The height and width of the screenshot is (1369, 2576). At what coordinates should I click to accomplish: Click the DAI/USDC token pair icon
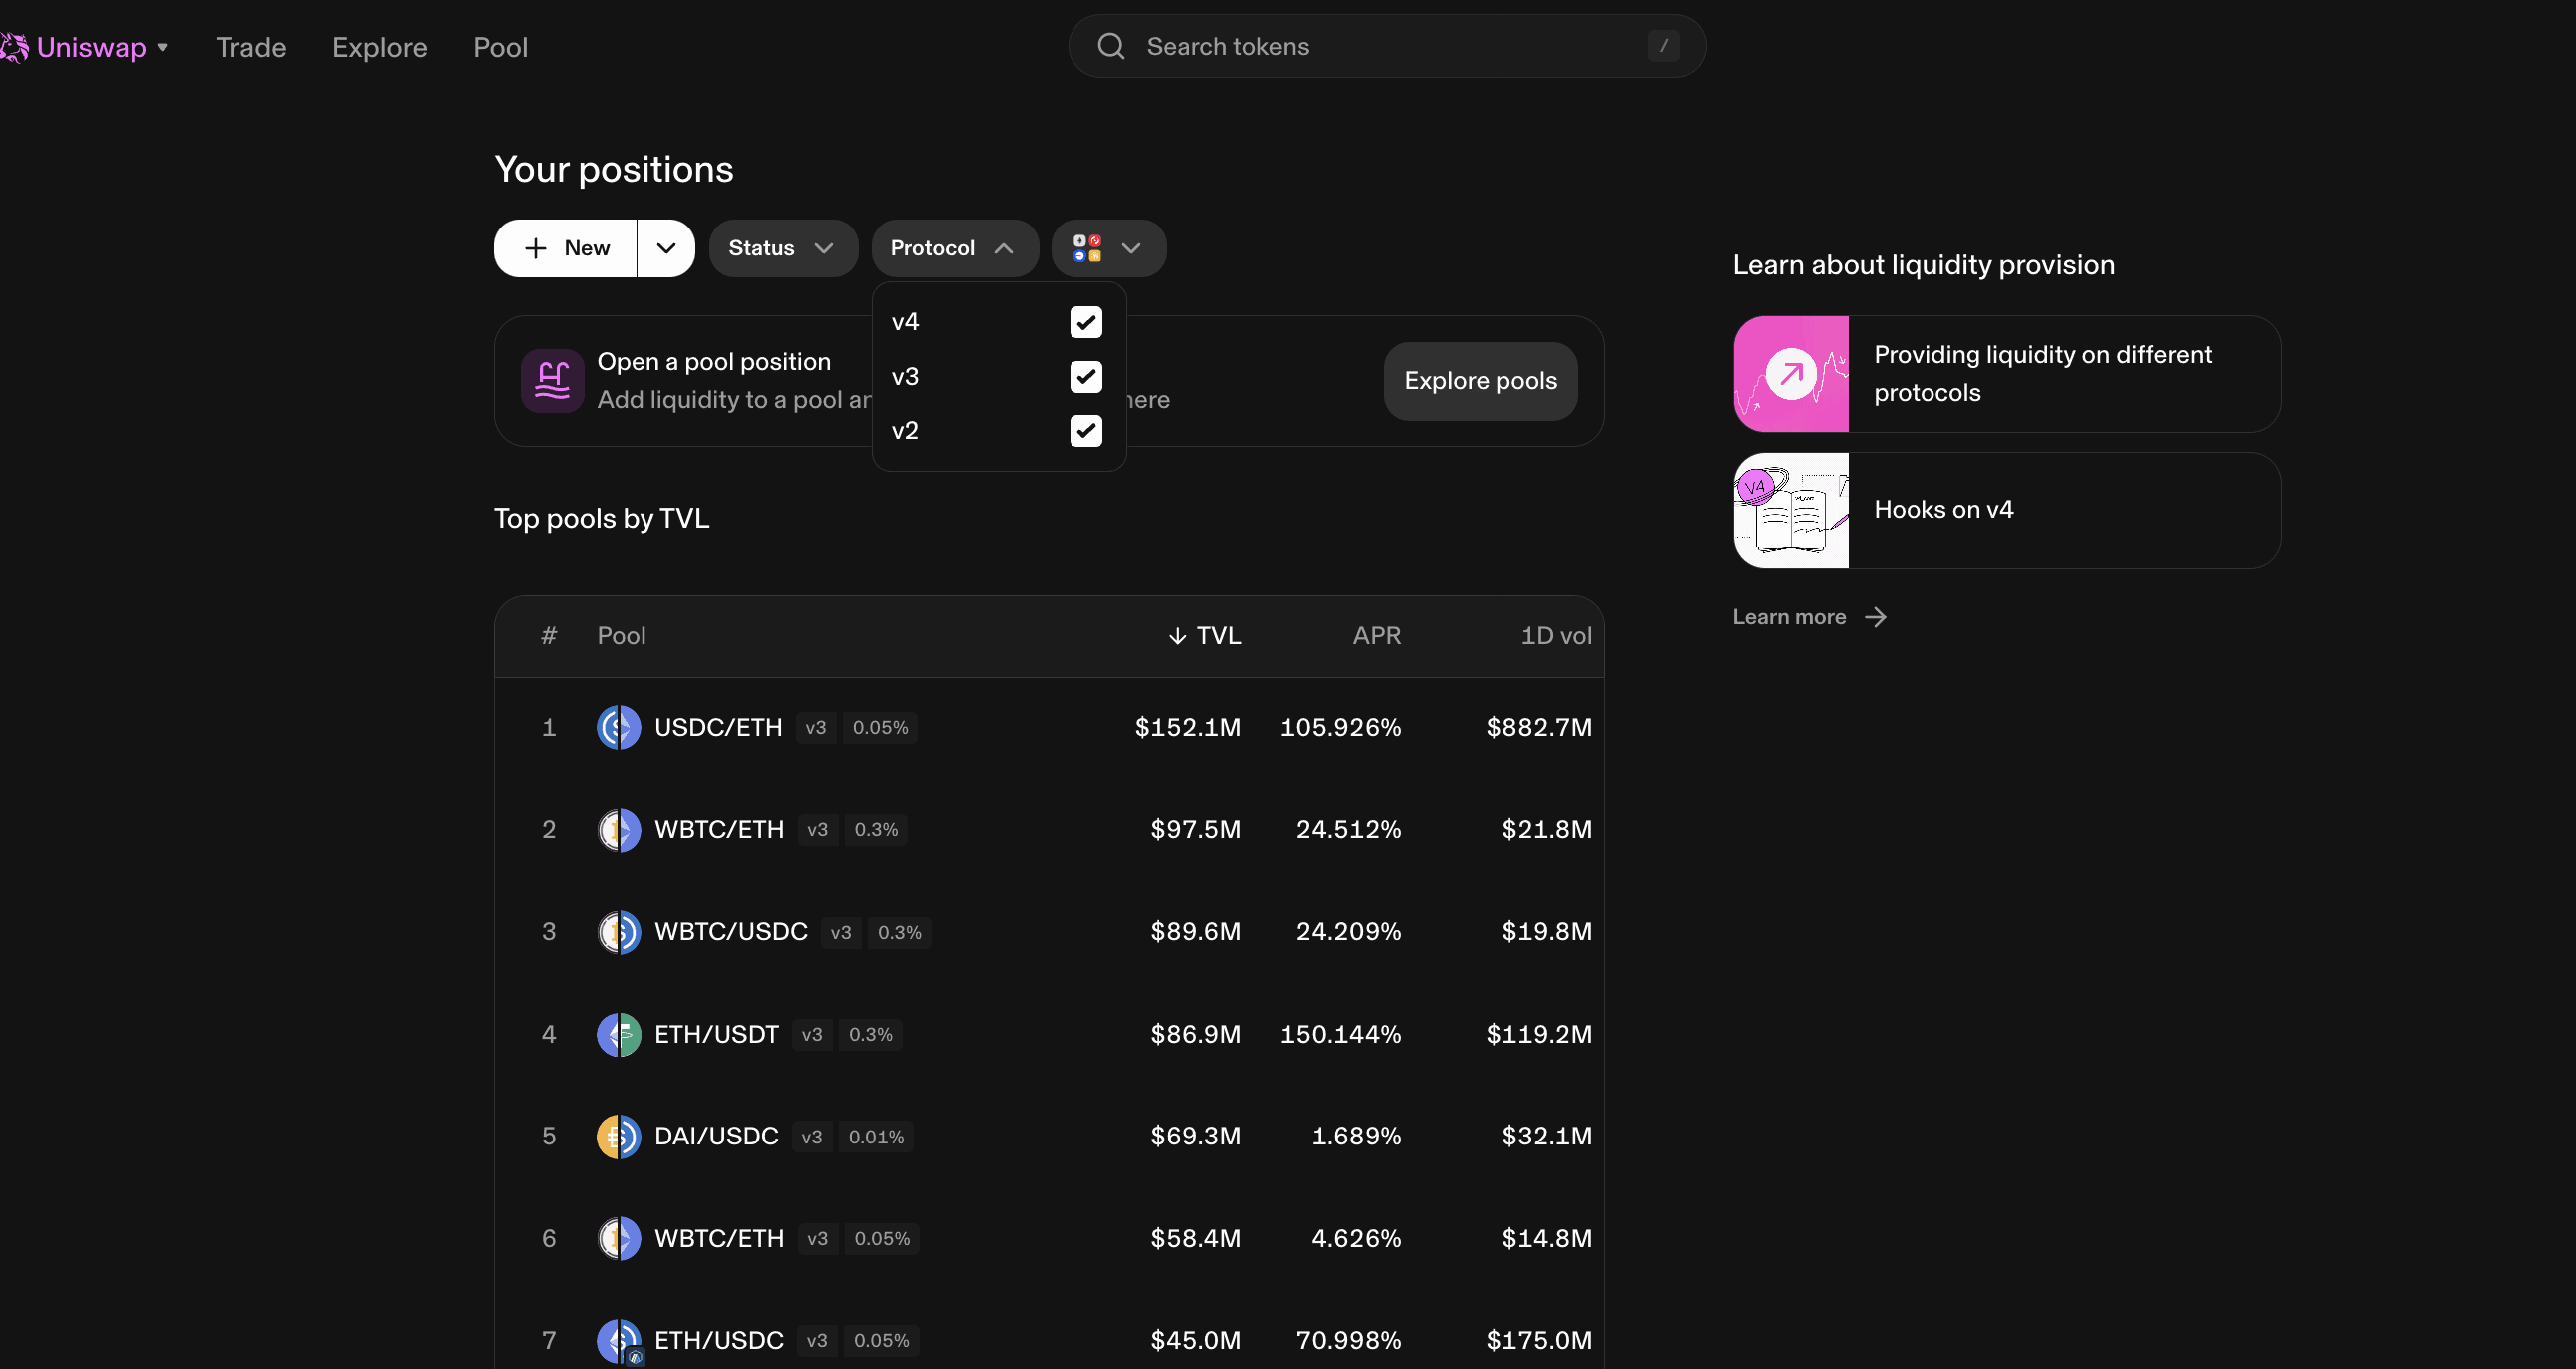tap(619, 1137)
